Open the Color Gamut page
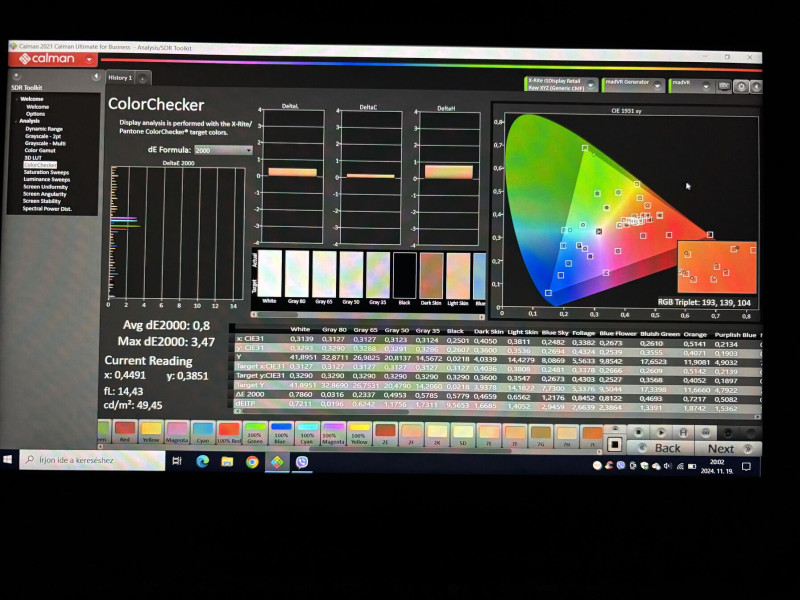Image resolution: width=800 pixels, height=600 pixels. (x=40, y=151)
